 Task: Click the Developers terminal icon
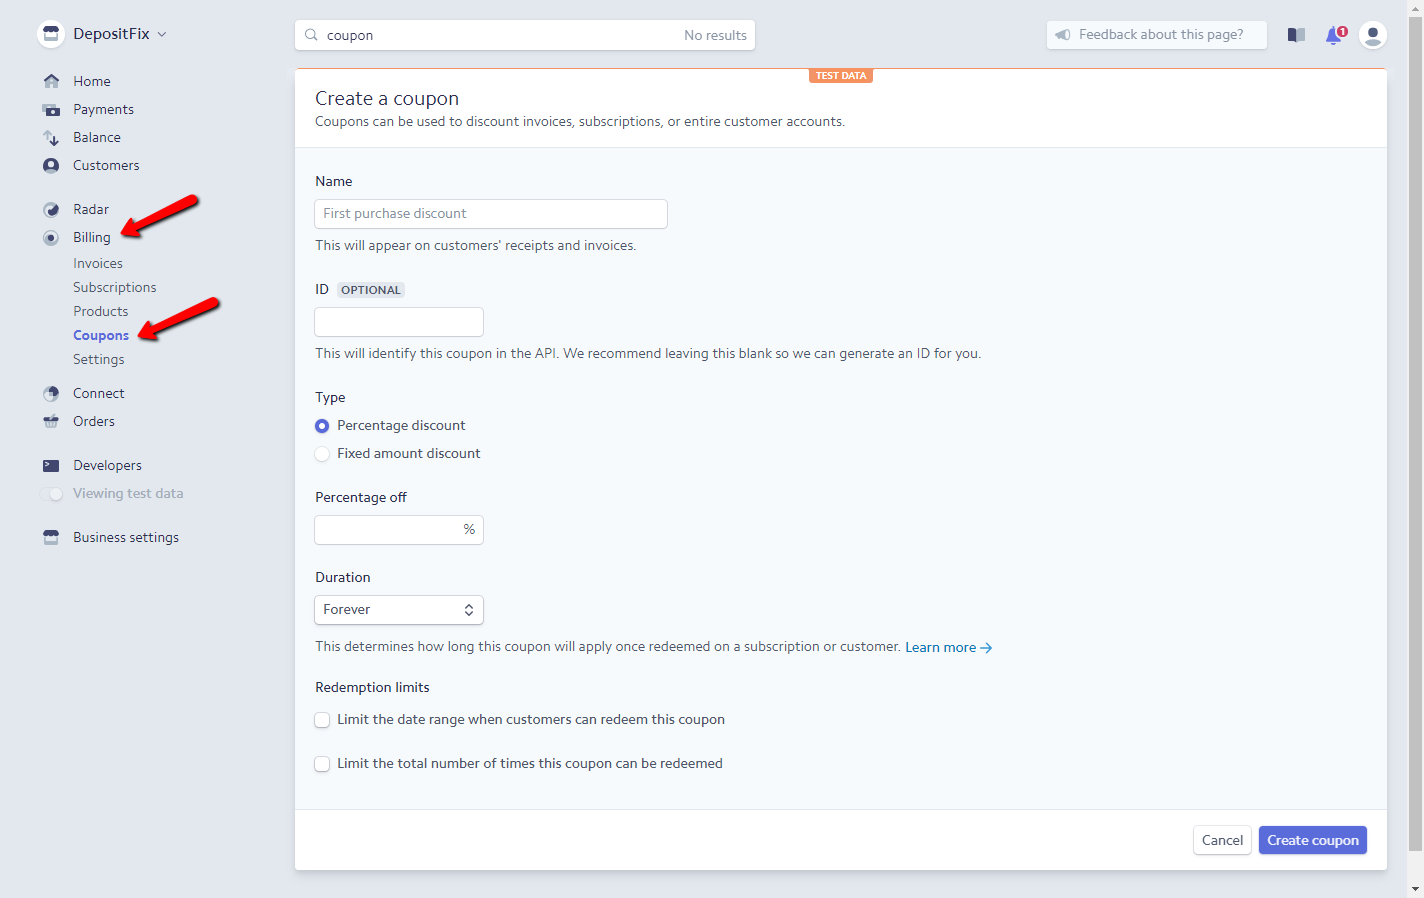tap(51, 465)
